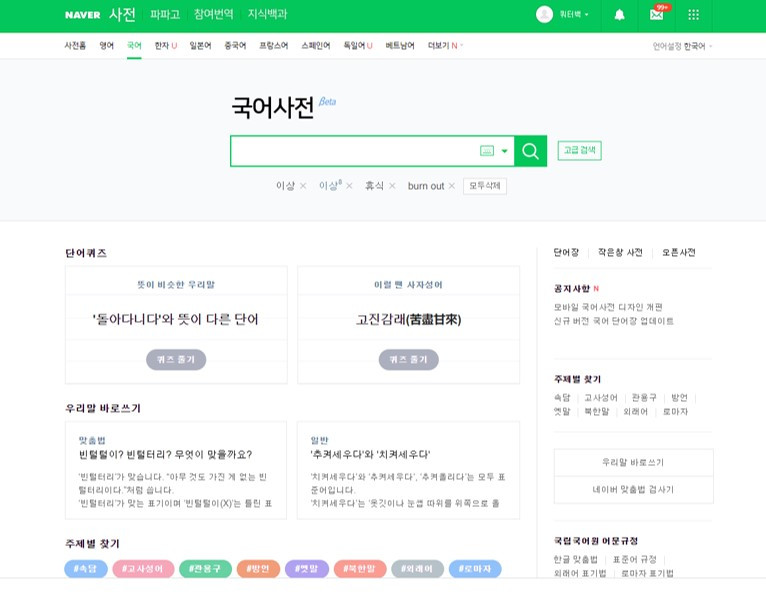Switch to the 일본어 dictionary tab
The height and width of the screenshot is (601, 766).
200,45
